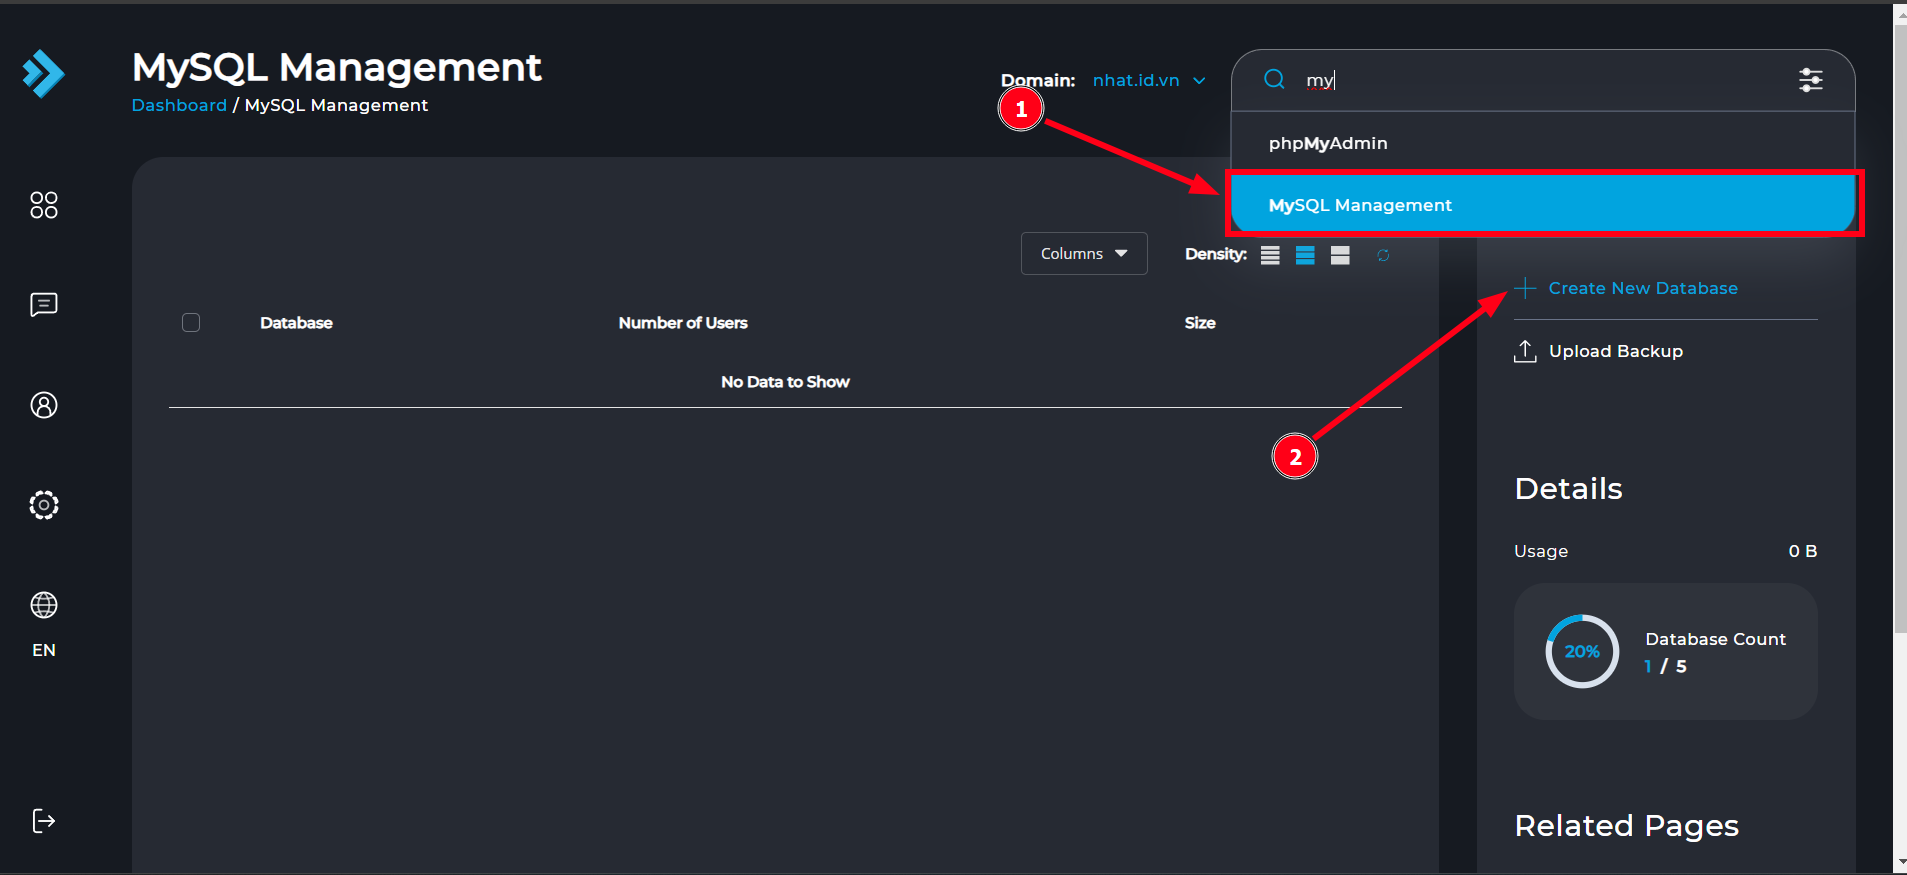Click the 0 B usage value
This screenshot has width=1907, height=875.
[1803, 551]
